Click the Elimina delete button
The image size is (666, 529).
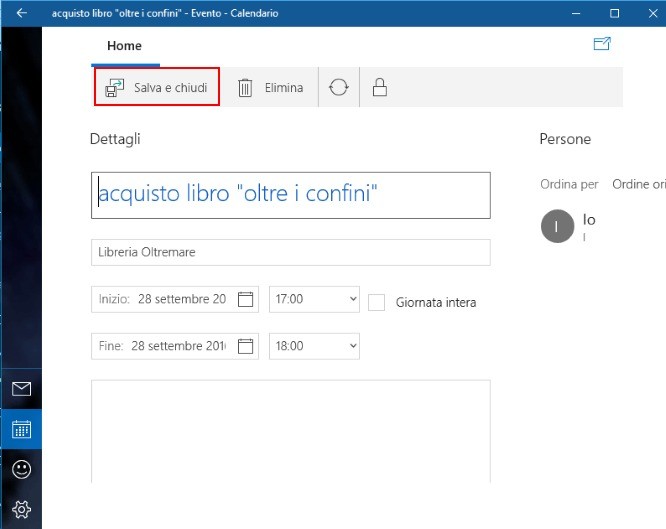point(270,88)
